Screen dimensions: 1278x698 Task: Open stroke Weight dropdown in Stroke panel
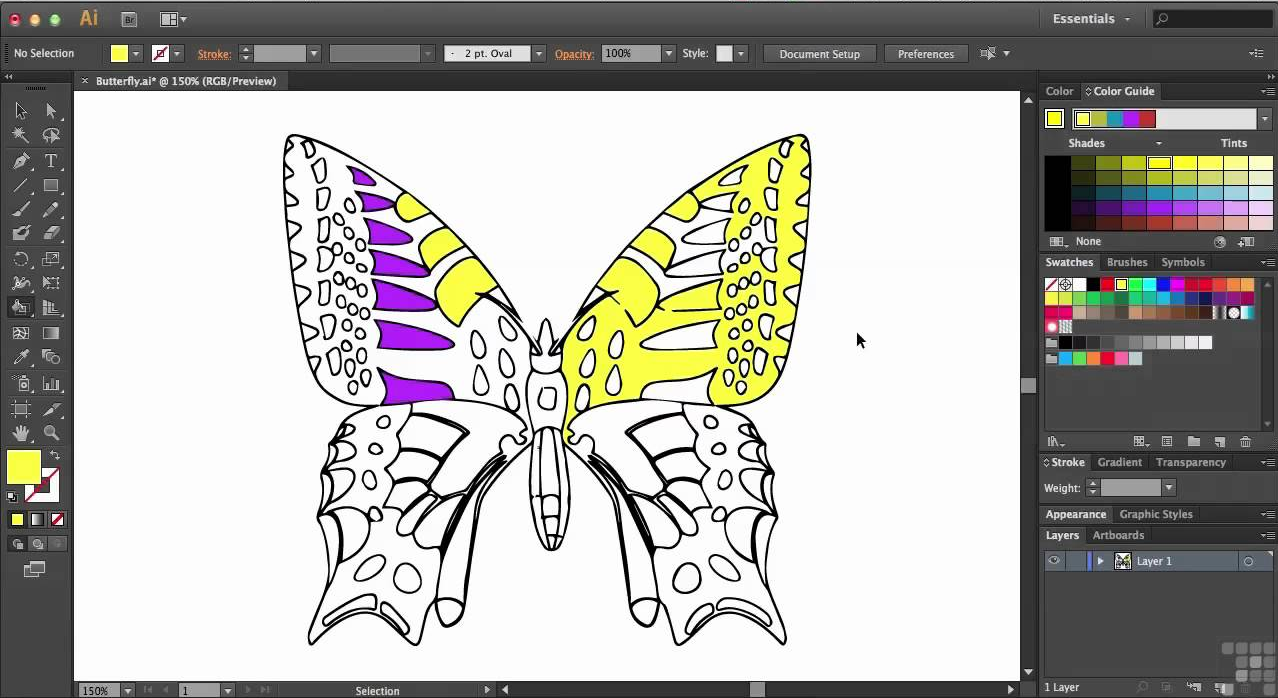pyautogui.click(x=1168, y=488)
